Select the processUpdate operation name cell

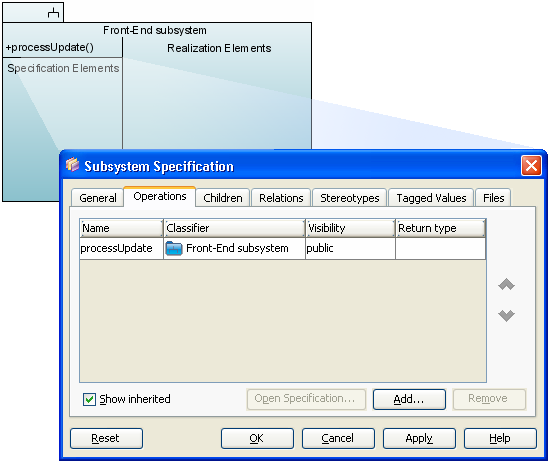tap(121, 248)
